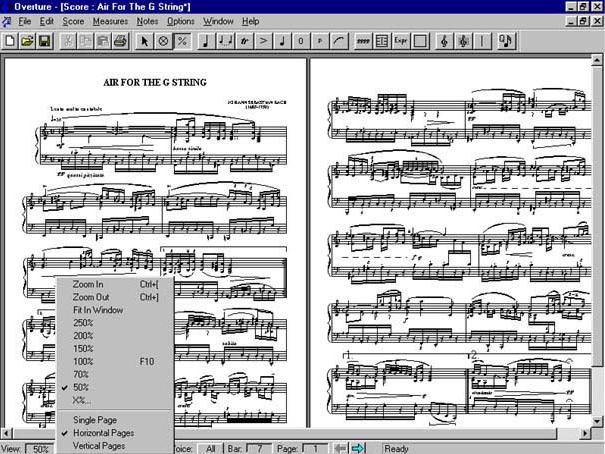This screenshot has height=454, width=605.
Task: Open the Notes menu
Action: click(147, 21)
